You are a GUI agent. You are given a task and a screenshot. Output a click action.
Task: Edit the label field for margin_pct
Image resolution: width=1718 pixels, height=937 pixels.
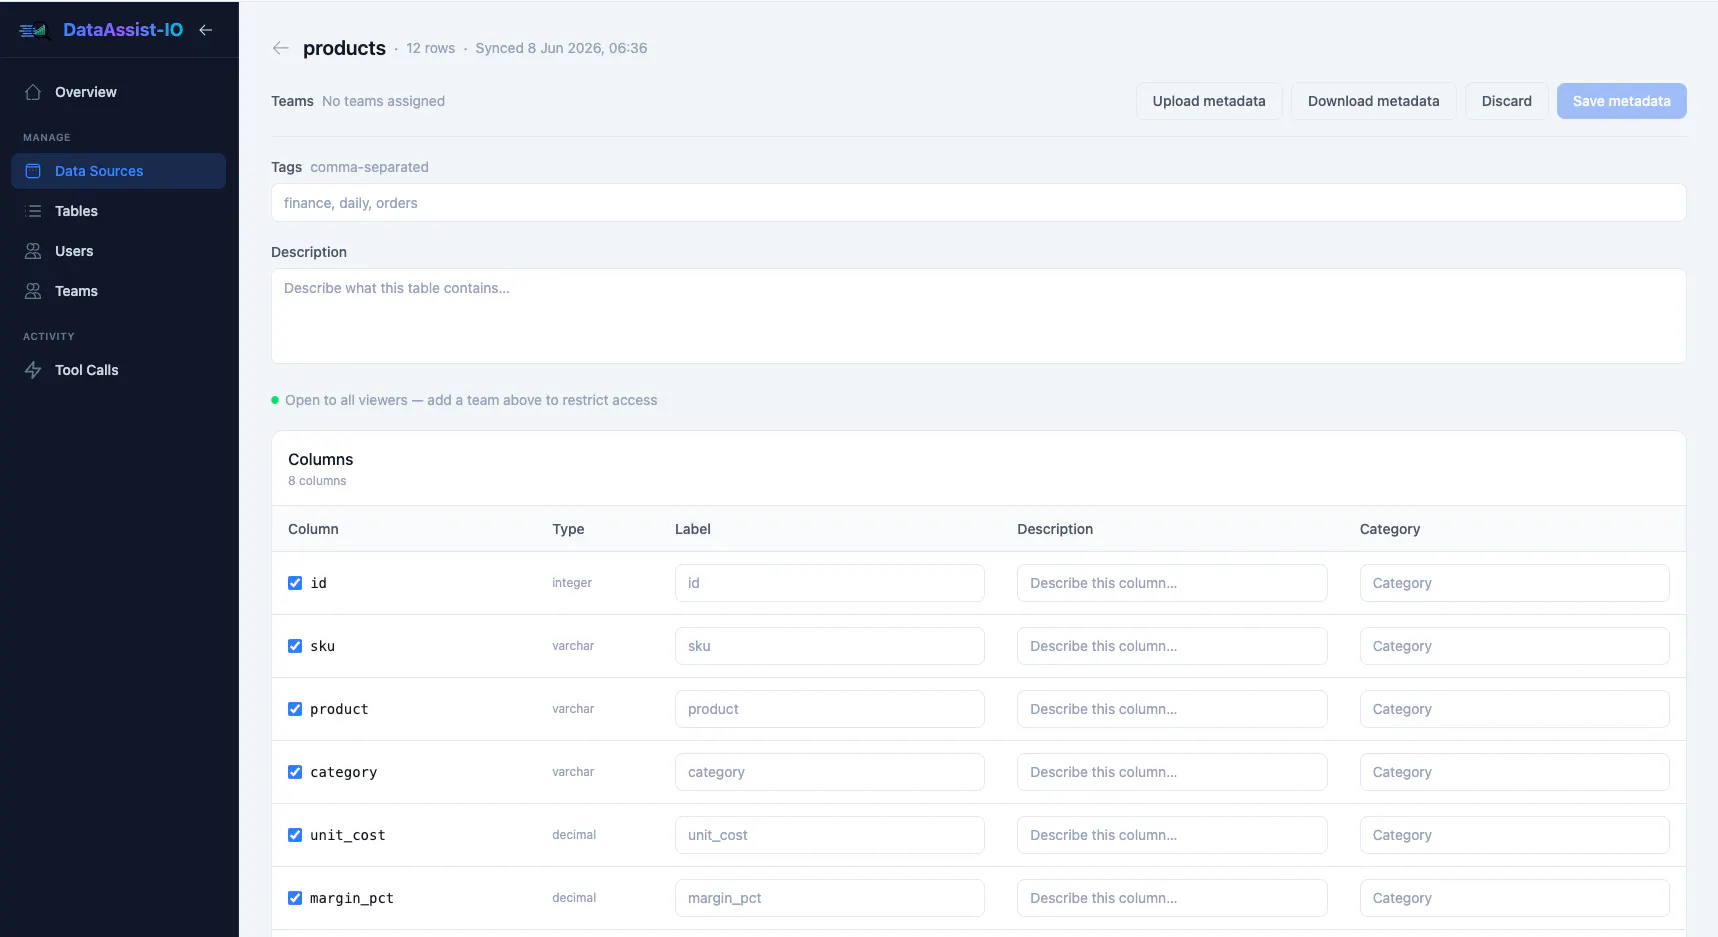[x=830, y=898]
